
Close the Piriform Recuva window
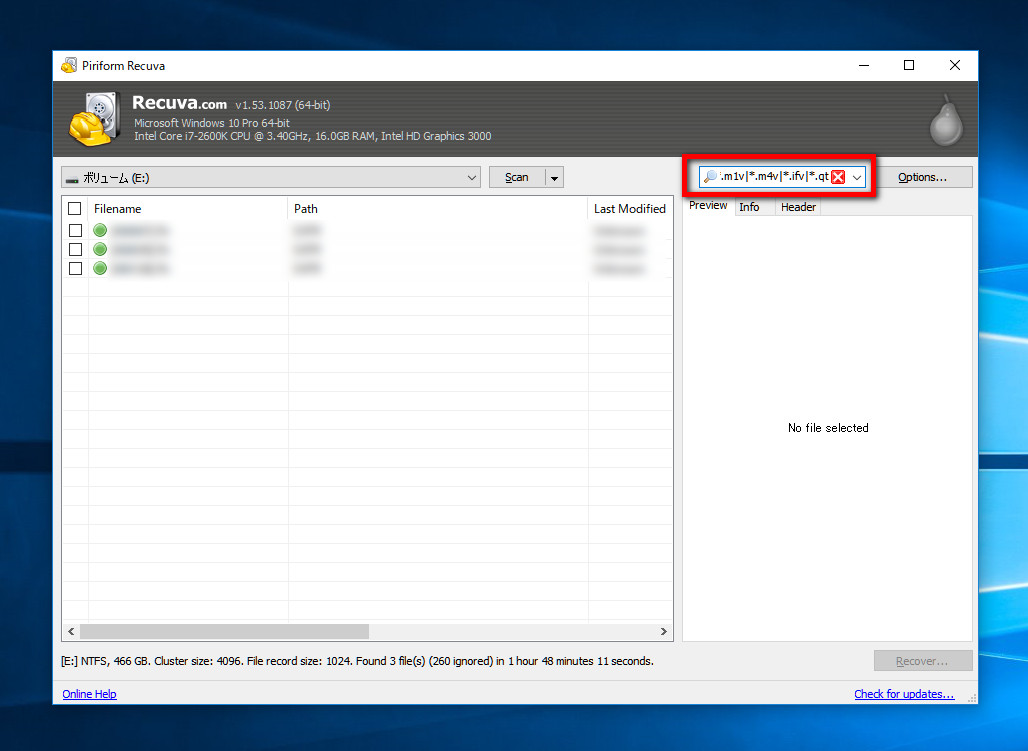[955, 65]
